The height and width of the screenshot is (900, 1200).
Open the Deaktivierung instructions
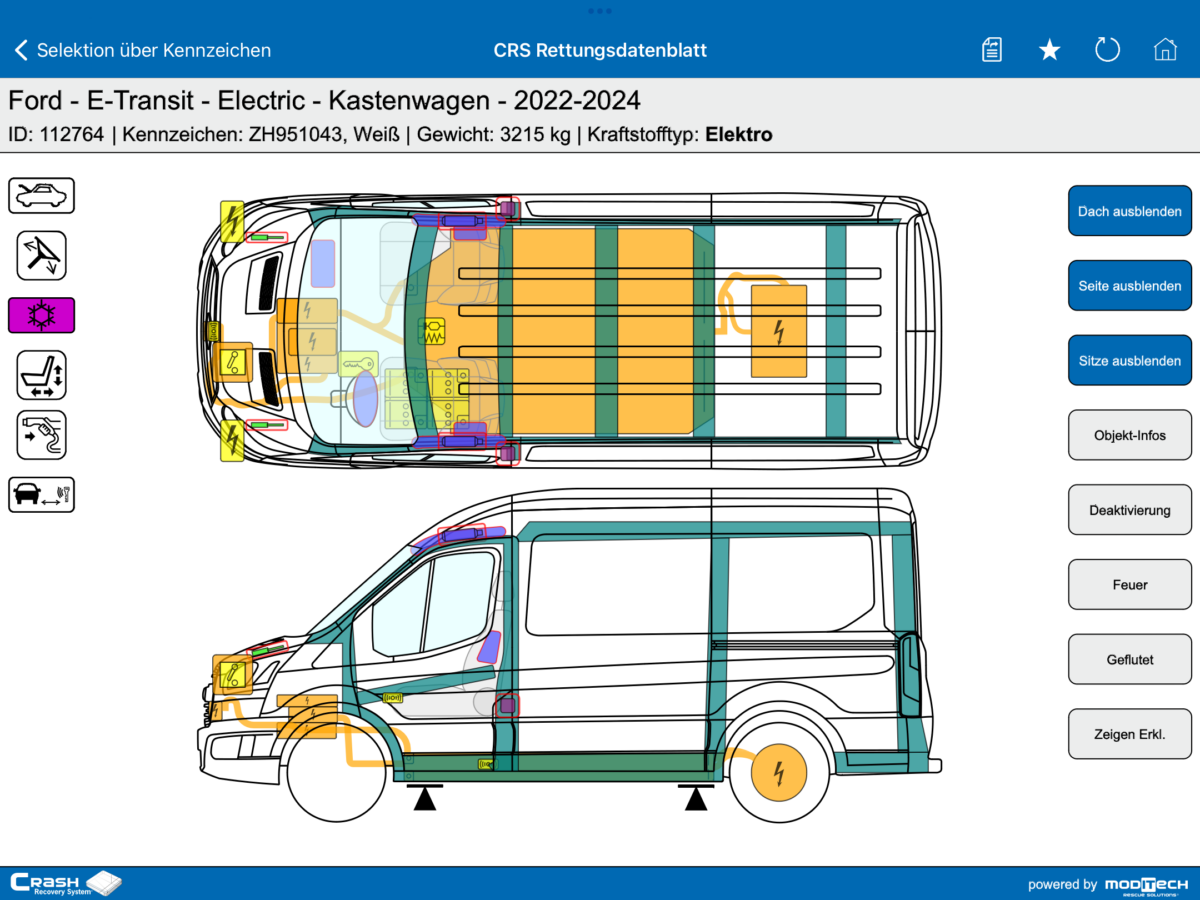1130,510
